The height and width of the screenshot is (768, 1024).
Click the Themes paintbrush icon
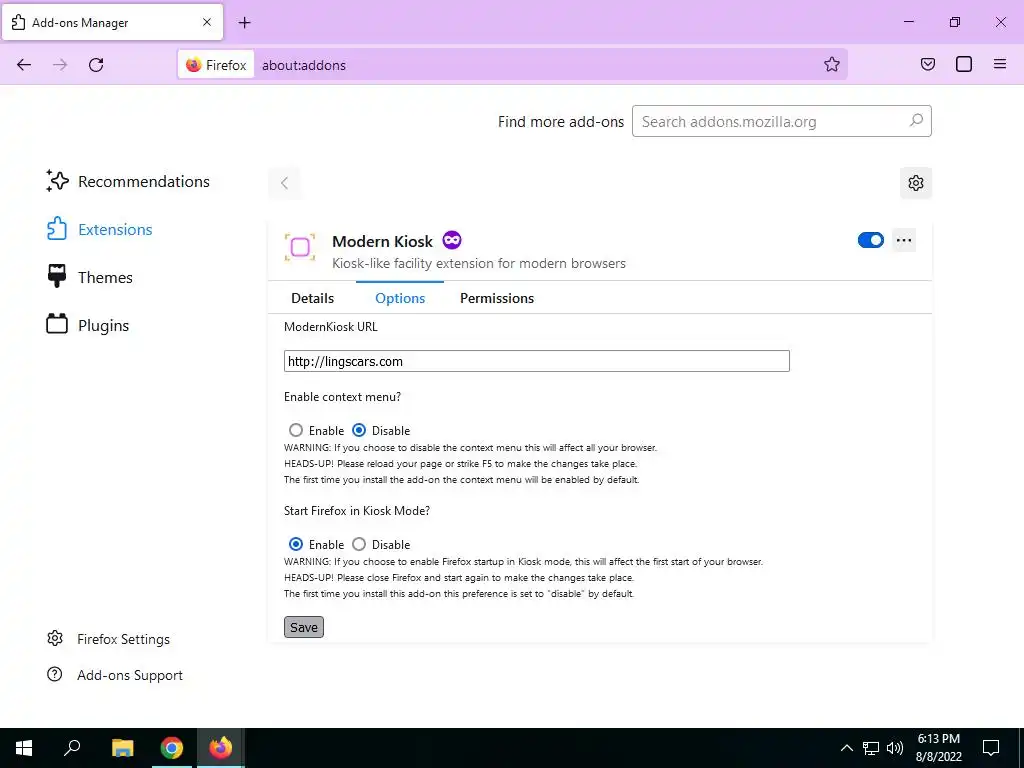point(57,276)
